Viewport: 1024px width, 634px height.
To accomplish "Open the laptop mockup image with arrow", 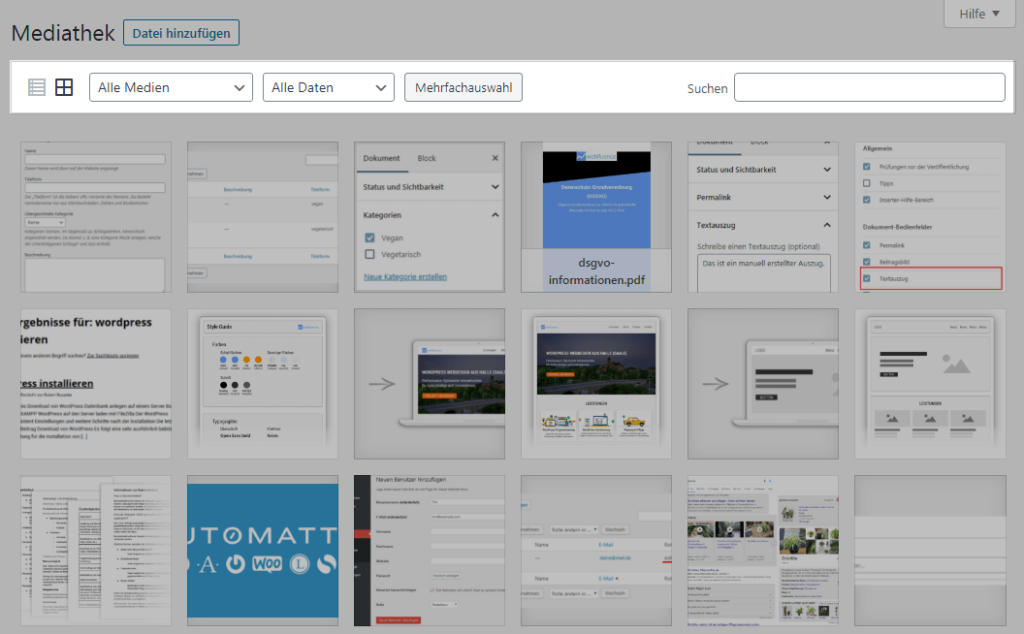I will point(429,384).
